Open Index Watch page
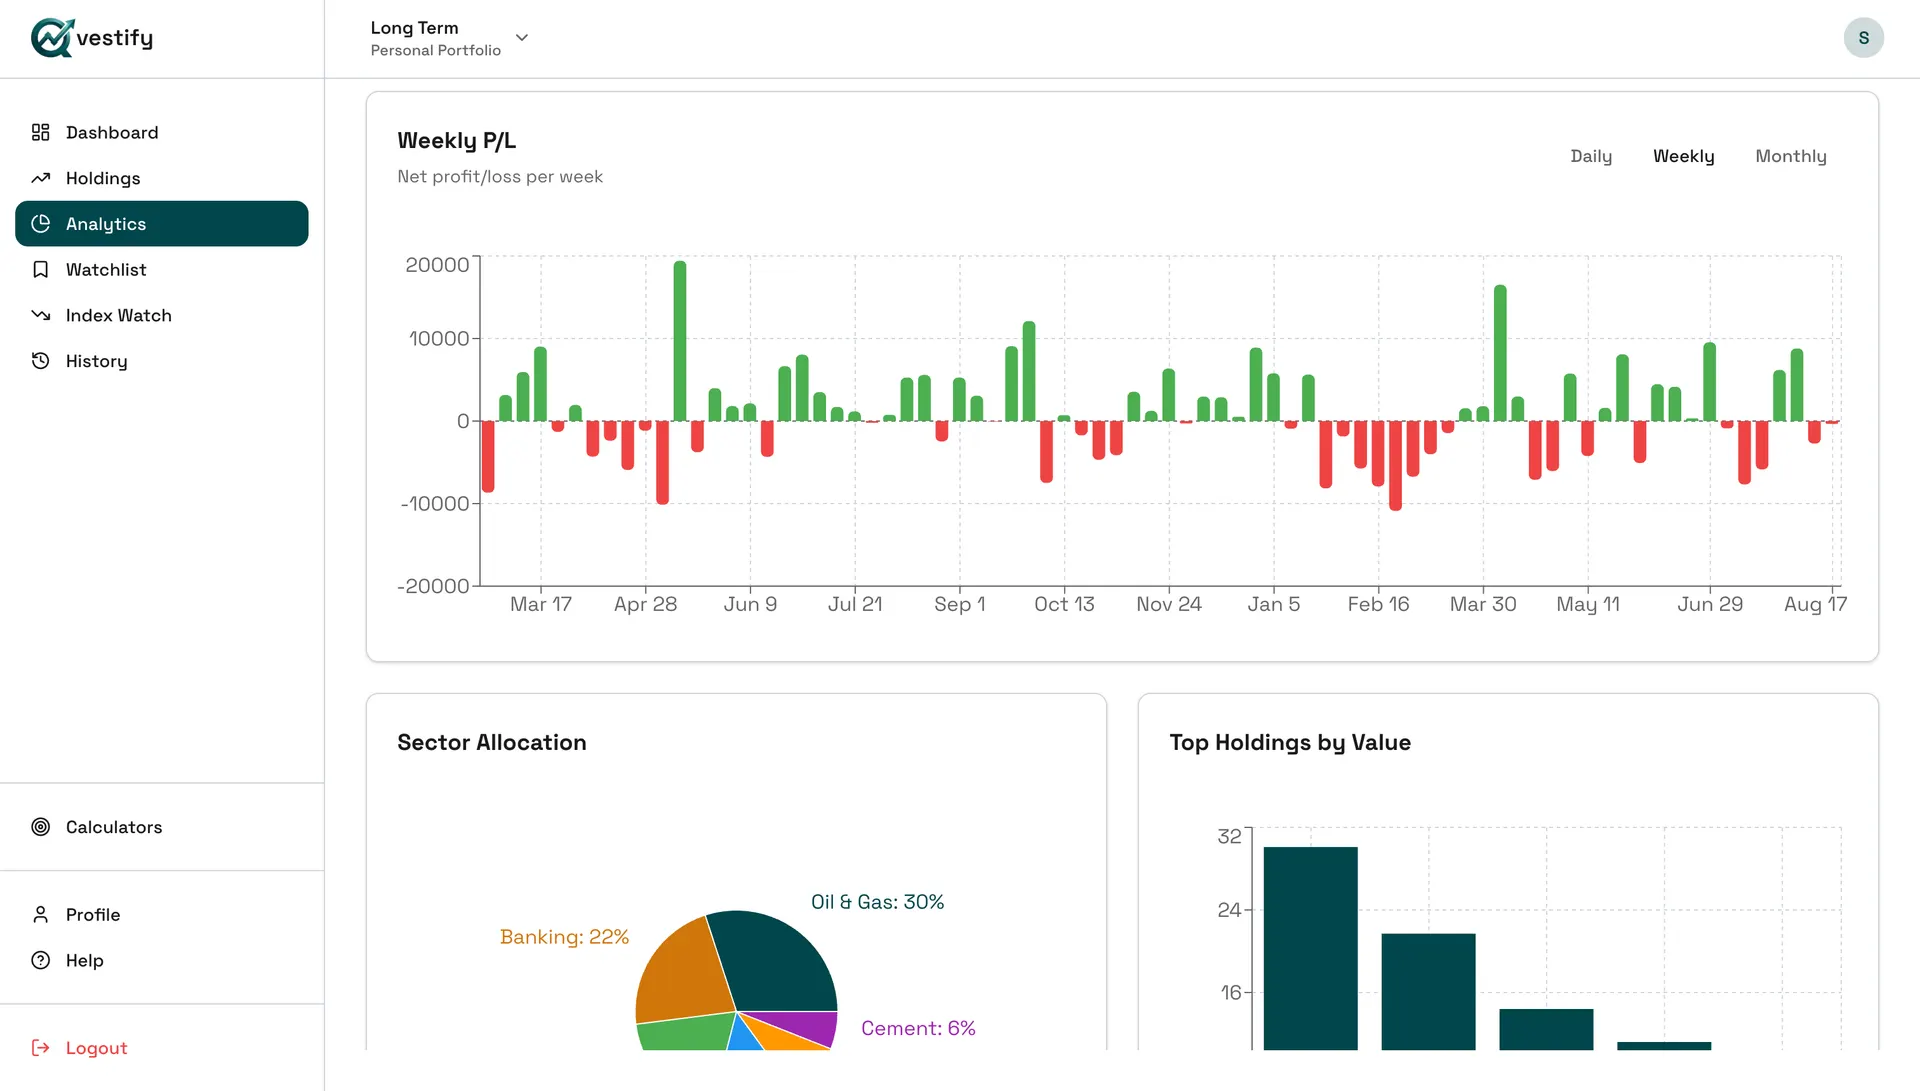Viewport: 1920px width, 1091px height. (x=162, y=315)
